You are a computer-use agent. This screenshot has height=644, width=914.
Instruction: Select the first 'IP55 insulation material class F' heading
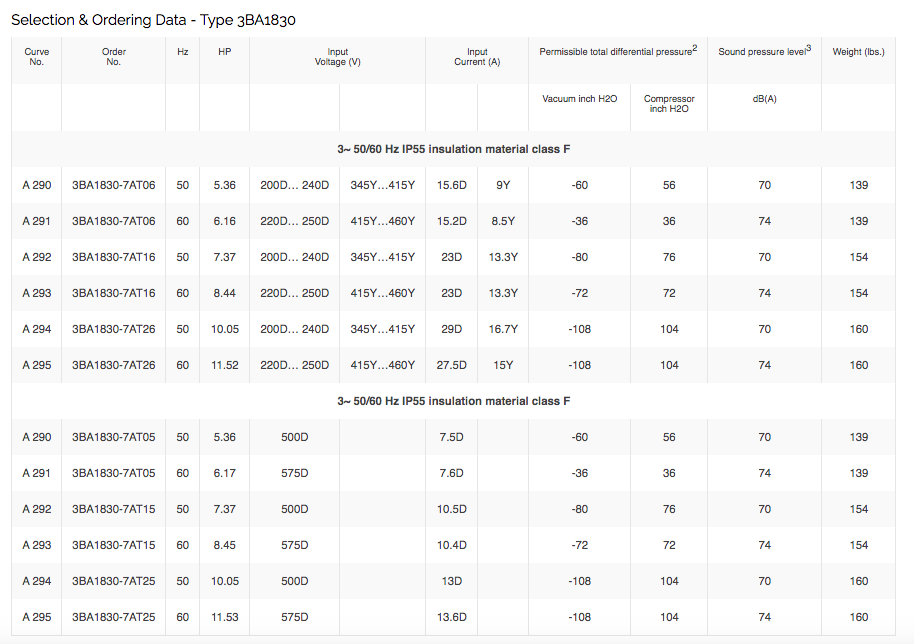coord(454,149)
